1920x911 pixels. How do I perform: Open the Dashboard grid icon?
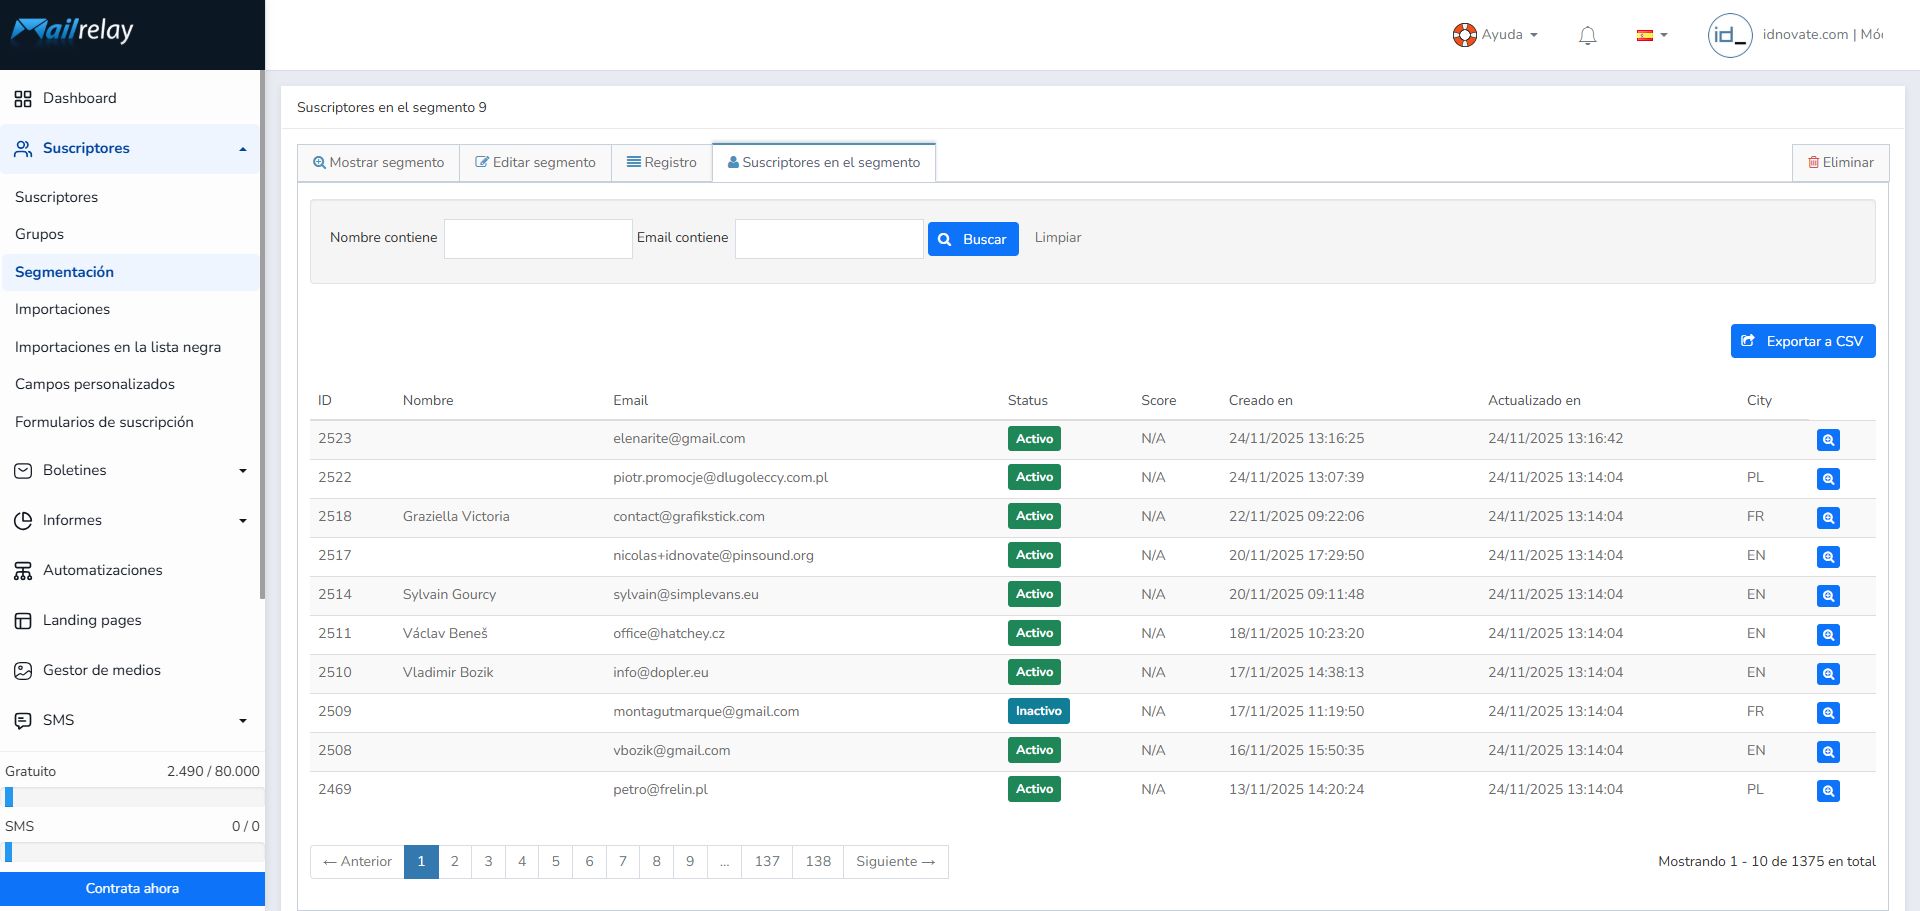pos(23,99)
